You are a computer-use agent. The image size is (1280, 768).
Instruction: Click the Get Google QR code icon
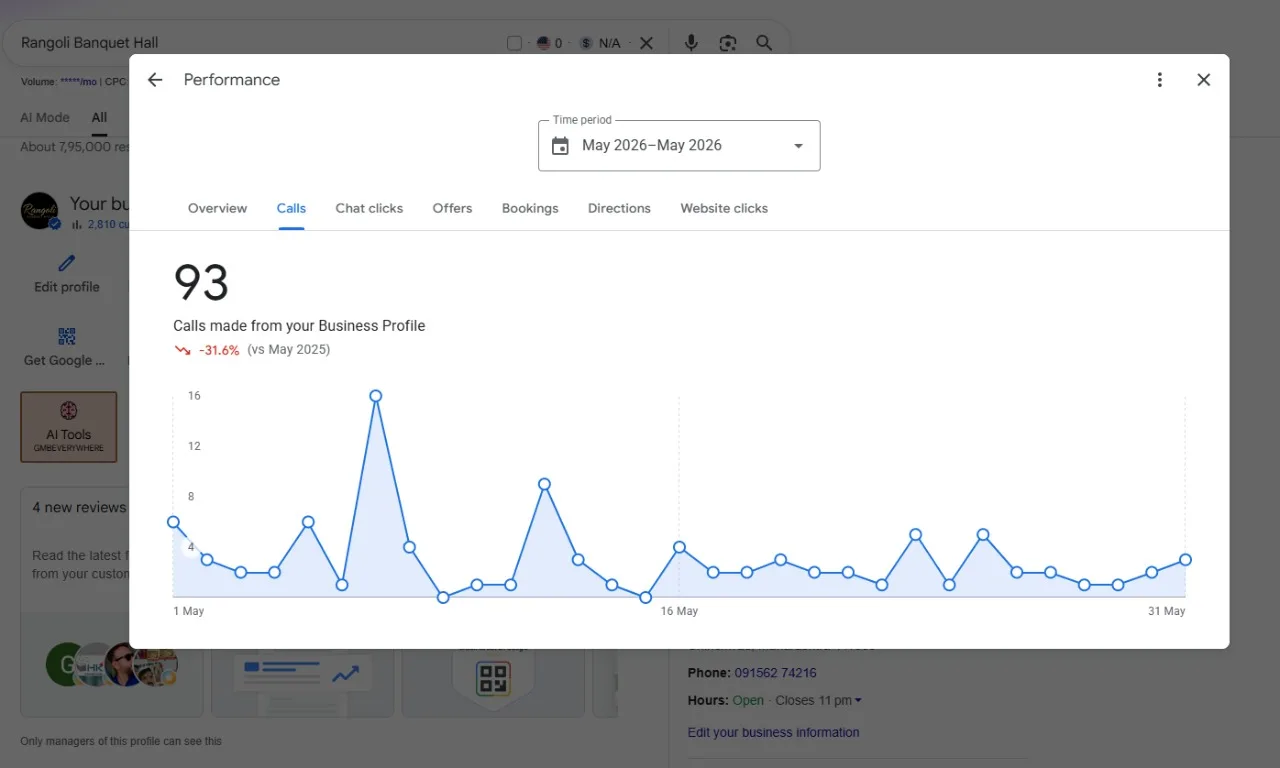pos(67,336)
